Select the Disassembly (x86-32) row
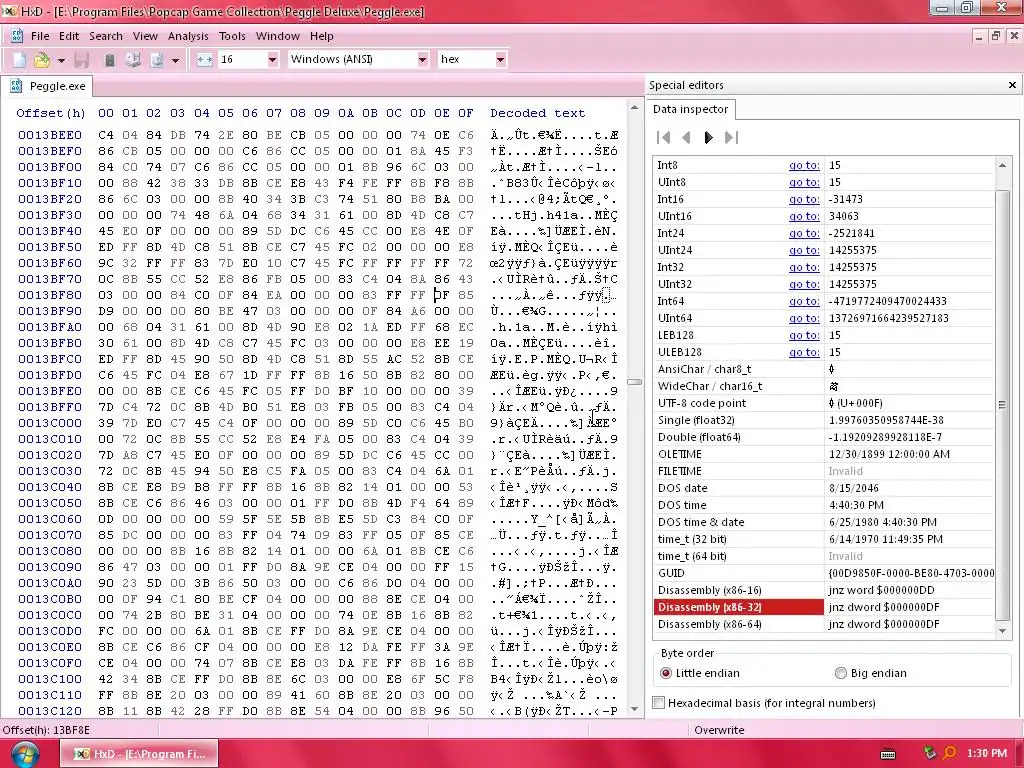Viewport: 1024px width, 768px height. click(x=824, y=607)
